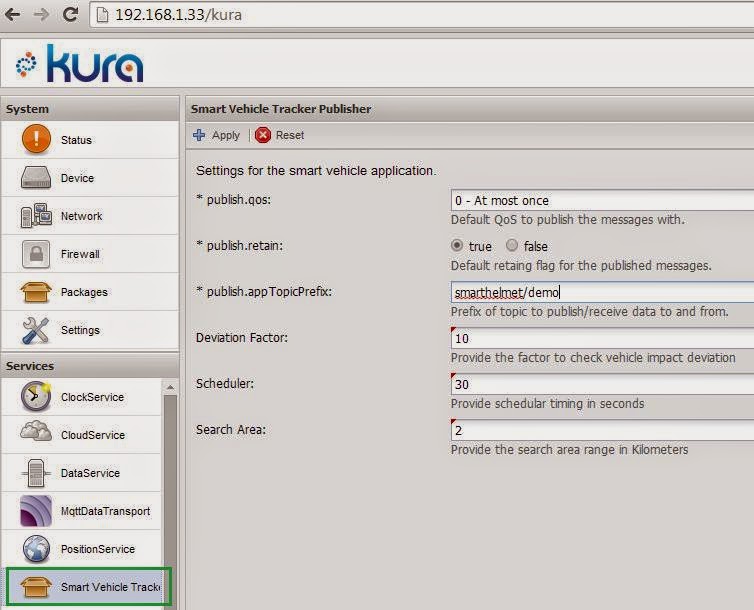This screenshot has height=610, width=754.
Task: Click 'Provide the search area range' hint
Action: pos(569,450)
